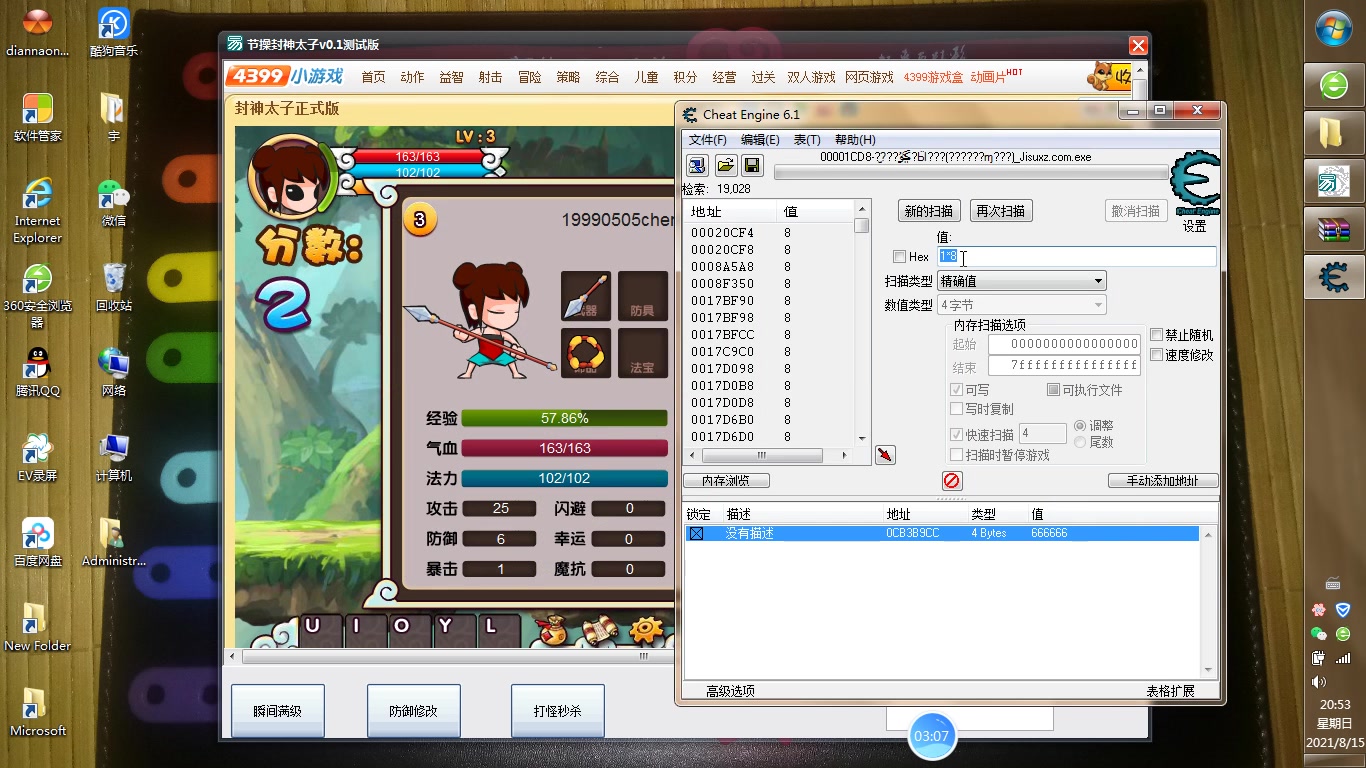1366x768 pixels.
Task: Toggle the 禁止随机 checkbox
Action: point(1157,335)
